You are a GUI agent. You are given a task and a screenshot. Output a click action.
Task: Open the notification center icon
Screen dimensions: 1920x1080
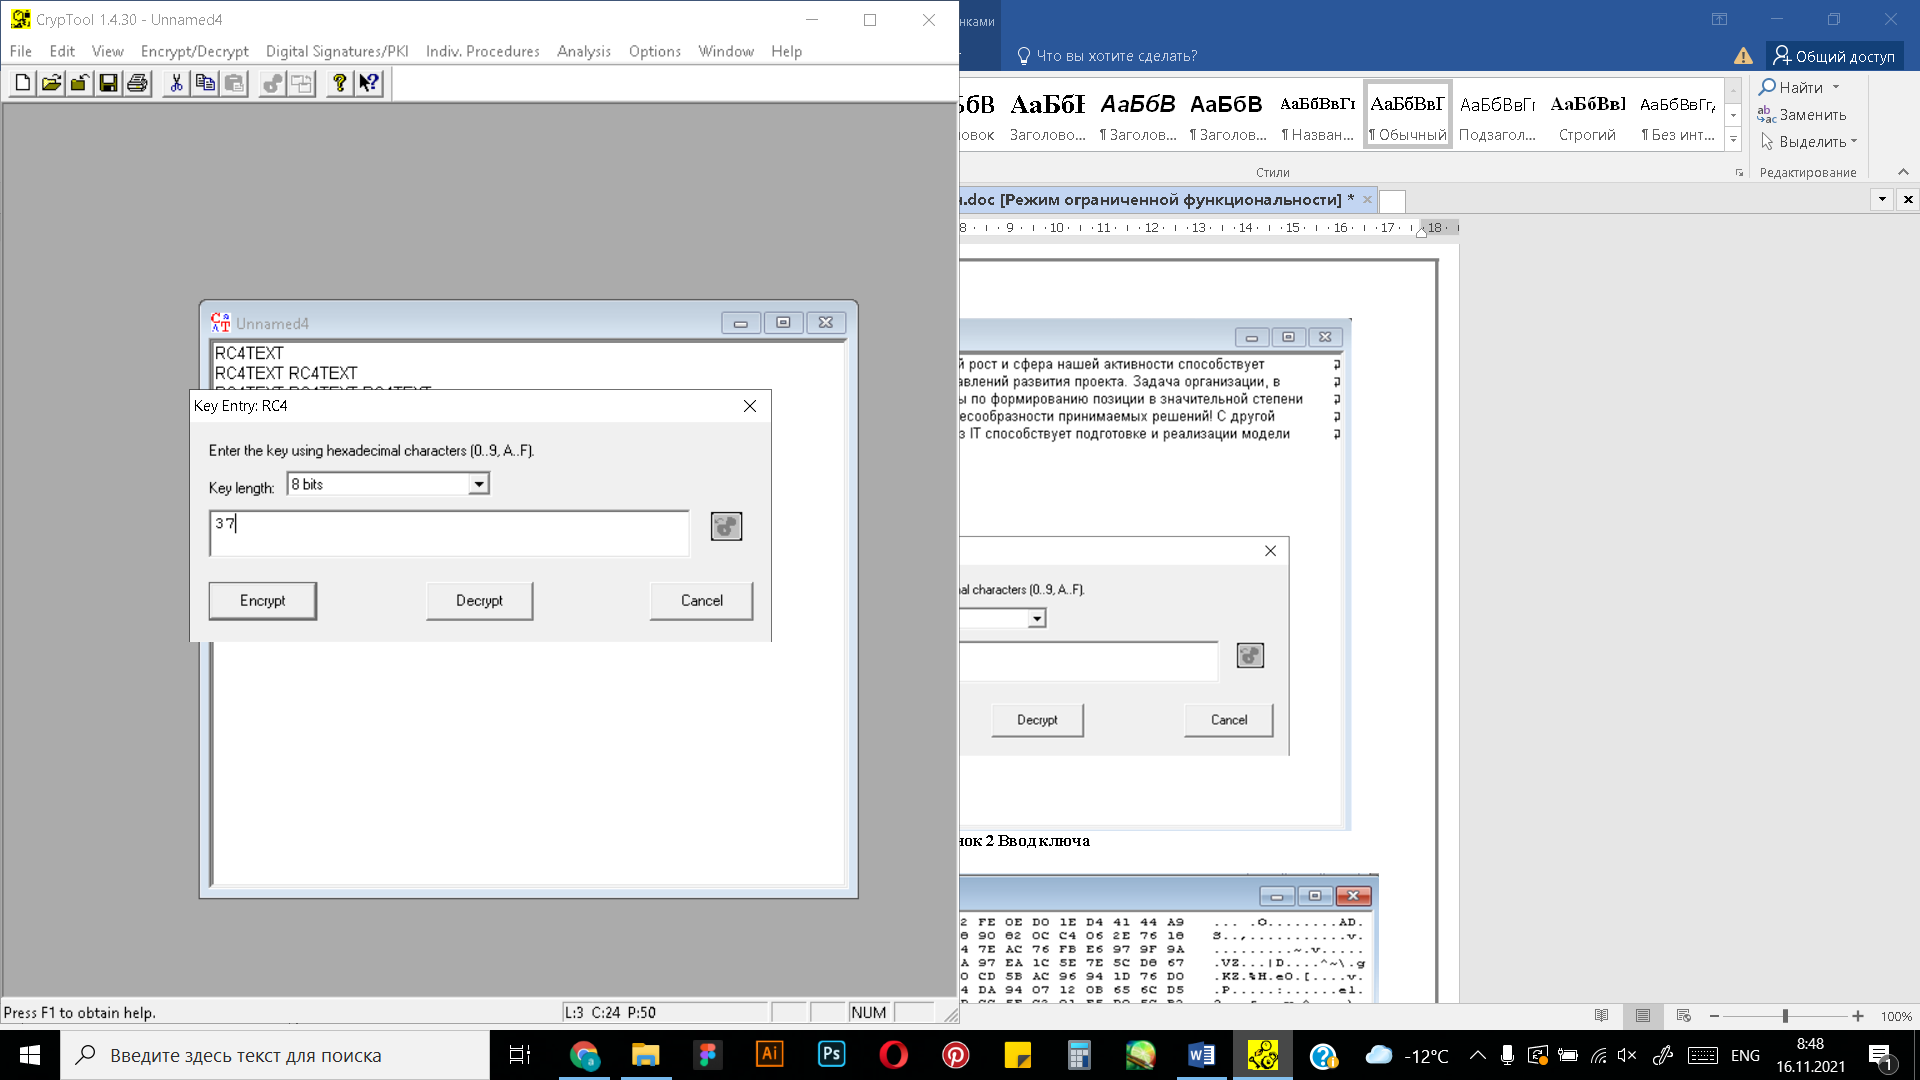[x=1881, y=1055]
